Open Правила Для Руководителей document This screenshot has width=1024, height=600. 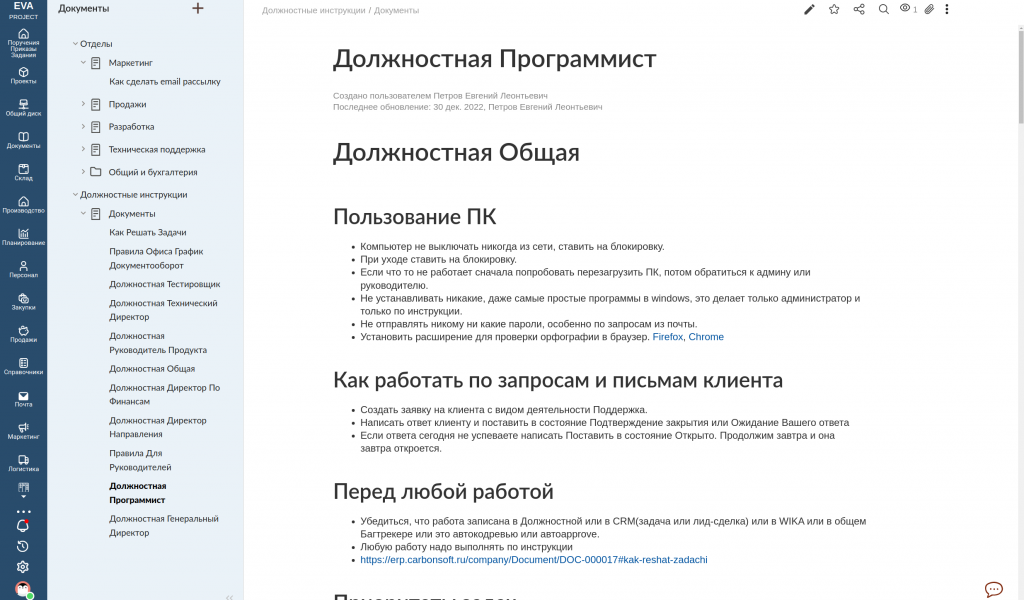click(140, 460)
